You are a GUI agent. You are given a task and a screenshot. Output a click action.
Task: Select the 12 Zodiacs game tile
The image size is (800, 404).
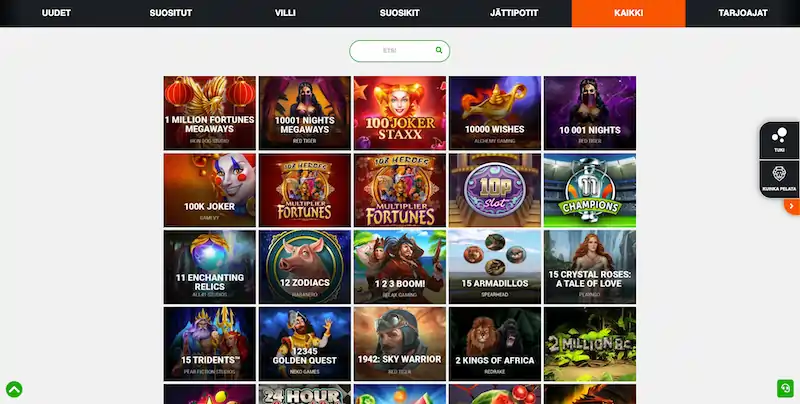tap(305, 267)
